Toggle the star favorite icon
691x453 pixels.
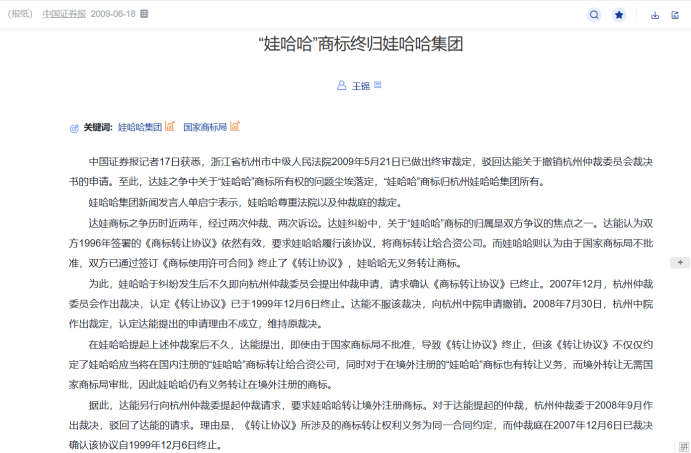(619, 15)
